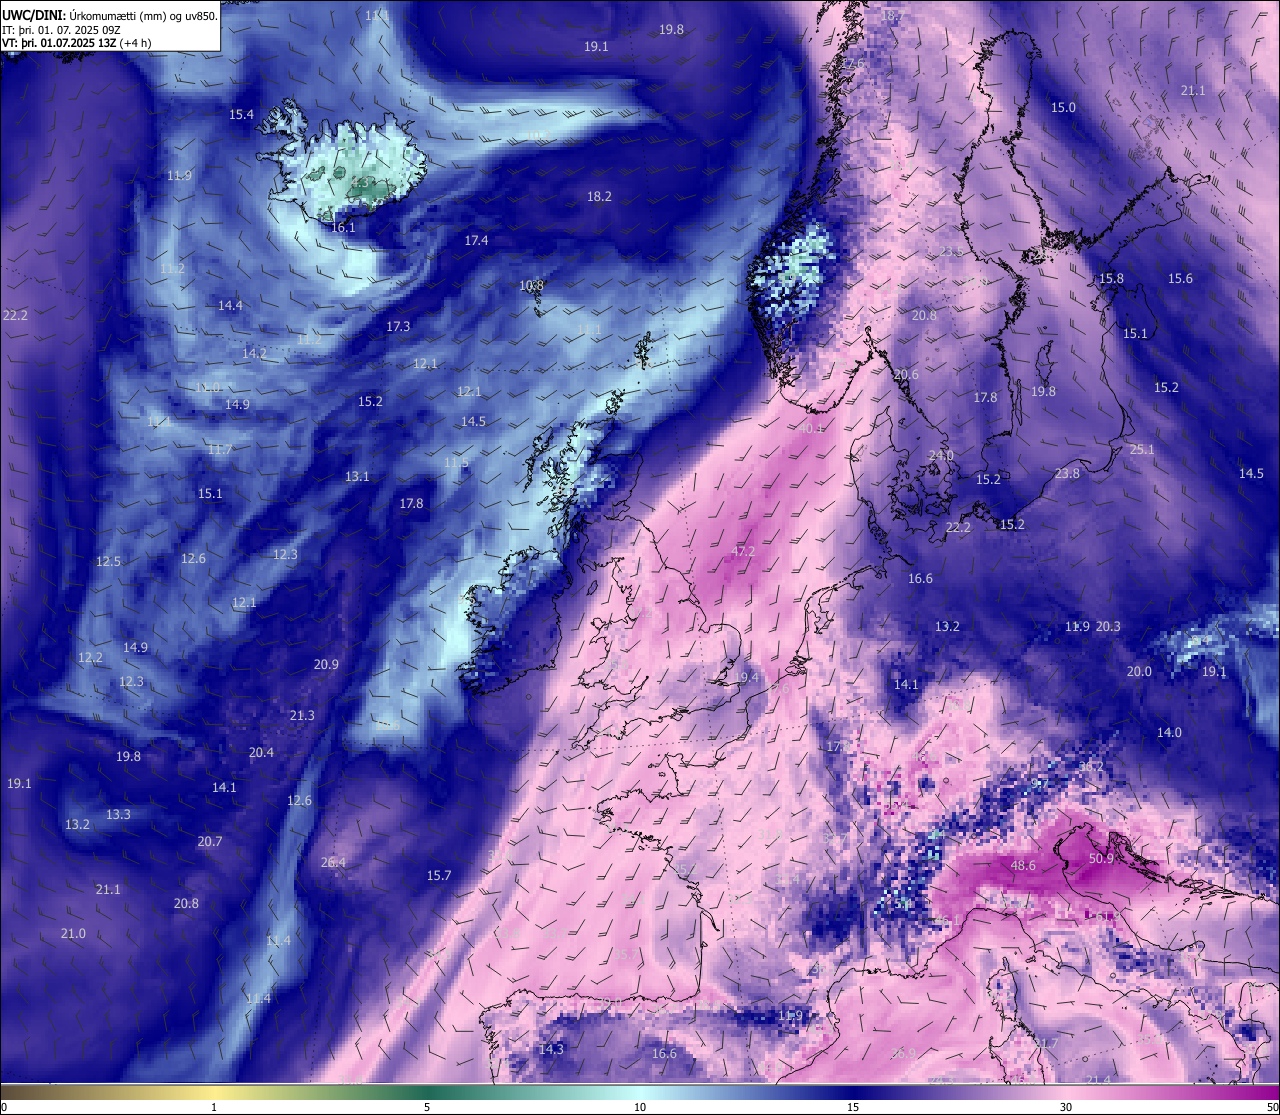Click the 25.1 map value
This screenshot has height=1115, width=1280.
point(1142,450)
